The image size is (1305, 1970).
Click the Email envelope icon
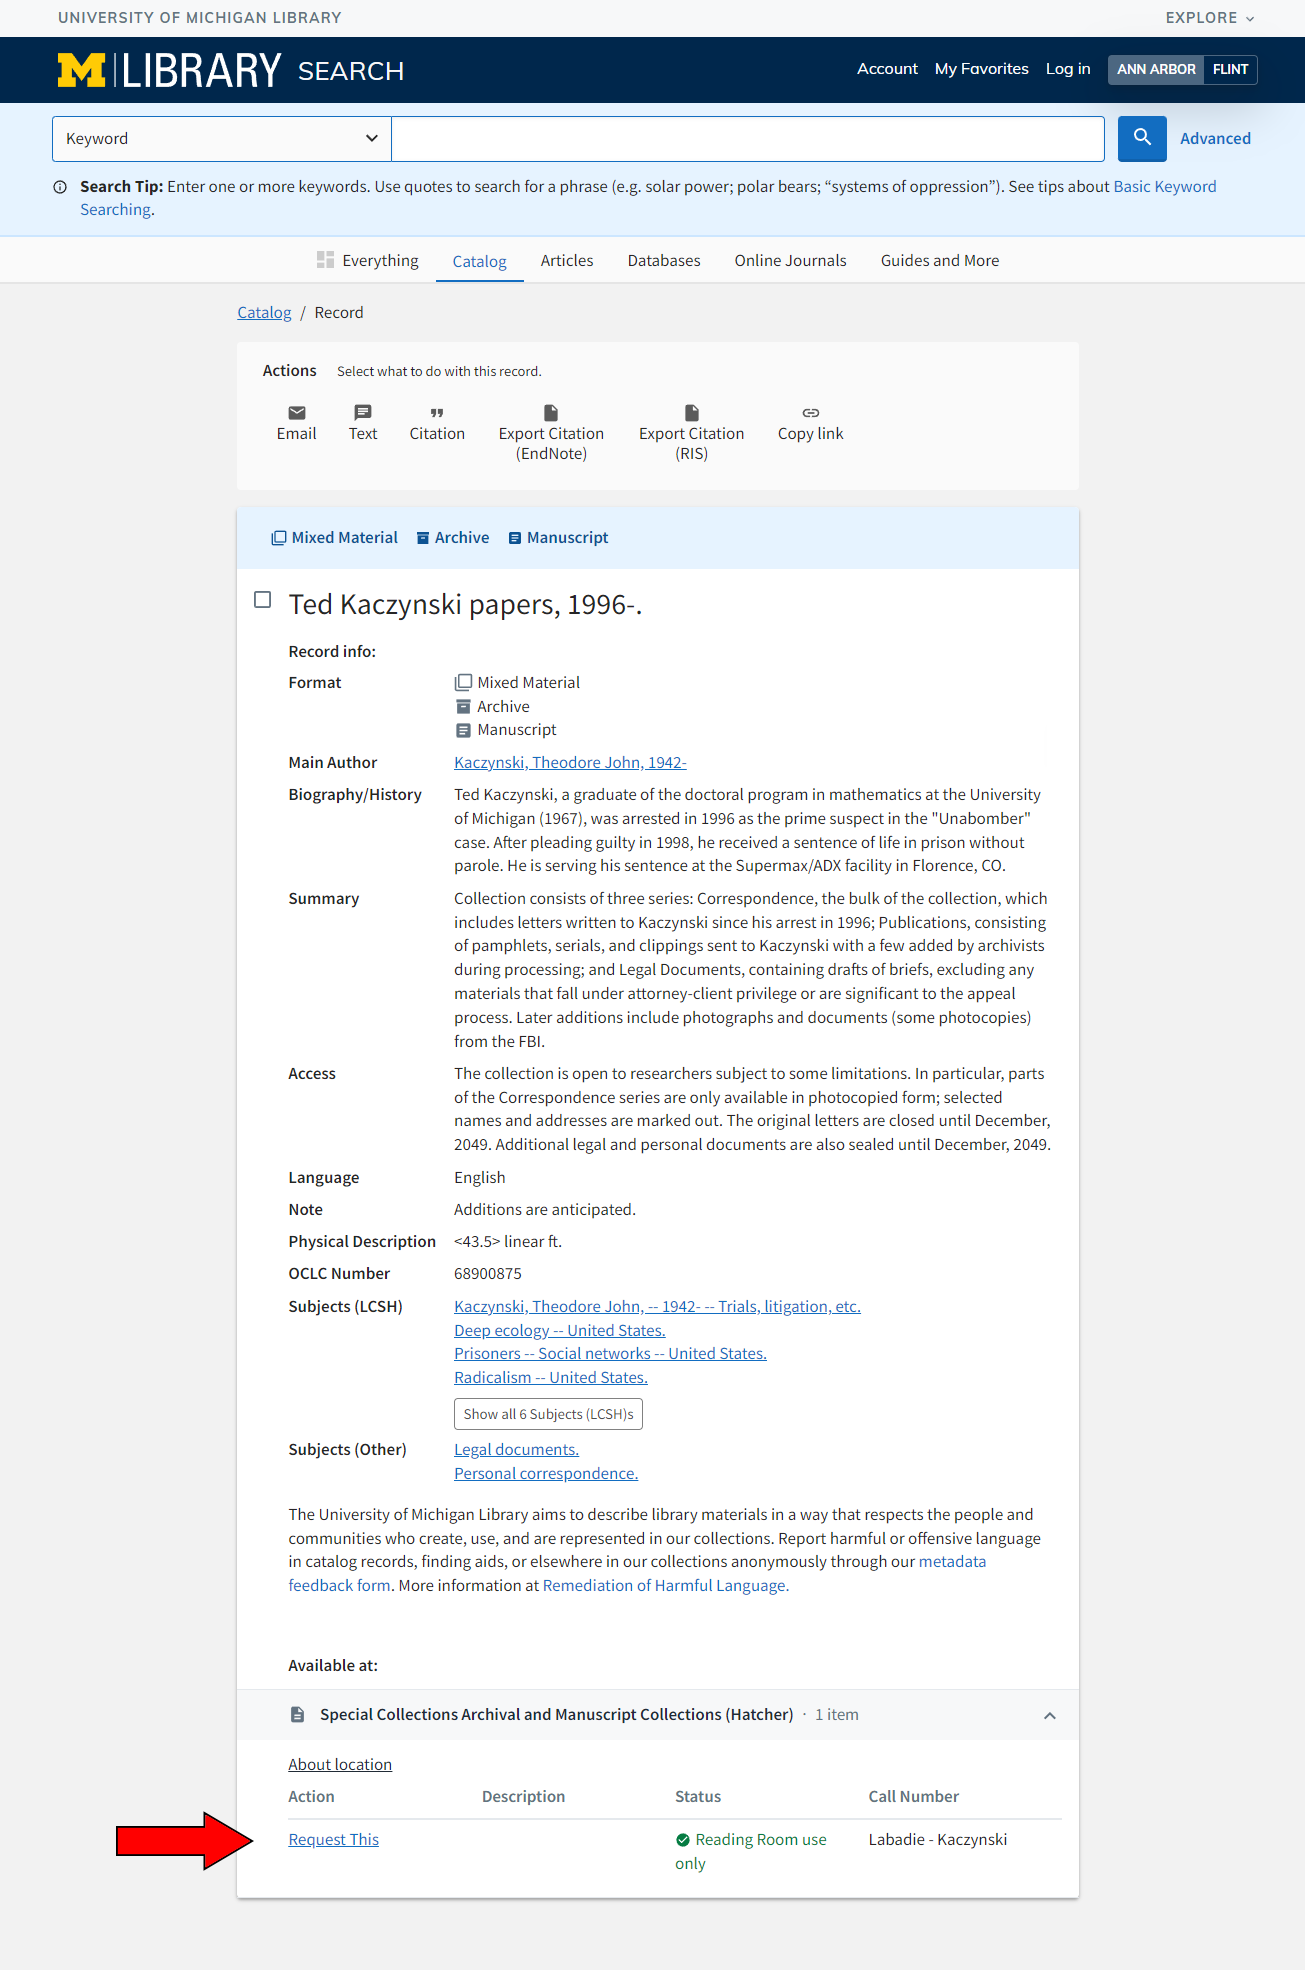pyautogui.click(x=297, y=413)
